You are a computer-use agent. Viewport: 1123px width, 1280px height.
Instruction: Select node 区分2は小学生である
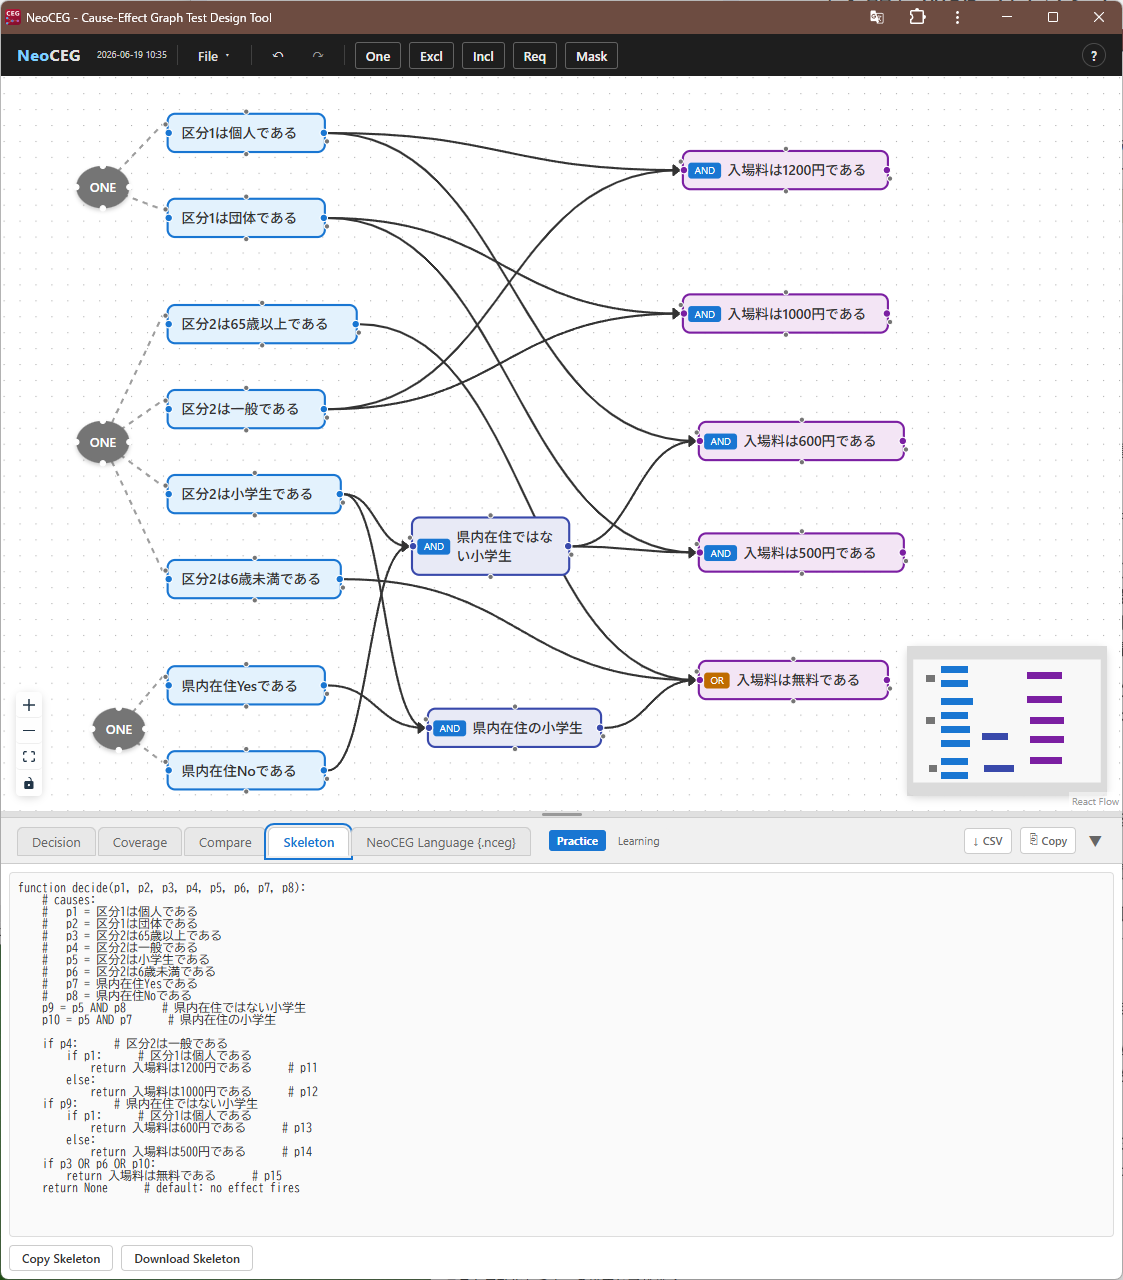coord(254,494)
